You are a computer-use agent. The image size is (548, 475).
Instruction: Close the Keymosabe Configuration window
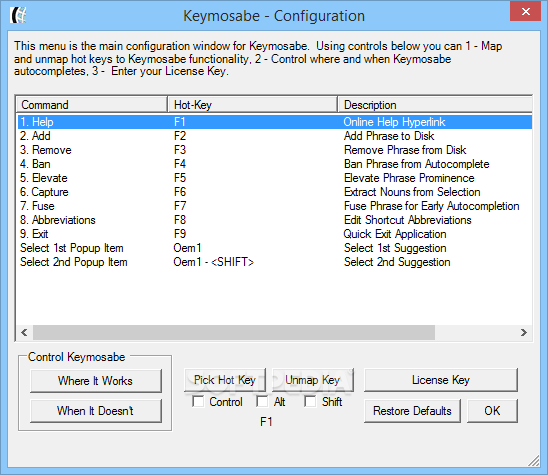coord(525,12)
